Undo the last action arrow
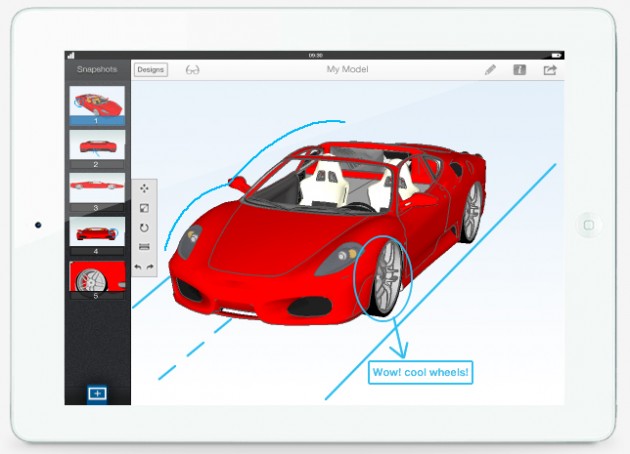630x454 pixels. coord(138,267)
